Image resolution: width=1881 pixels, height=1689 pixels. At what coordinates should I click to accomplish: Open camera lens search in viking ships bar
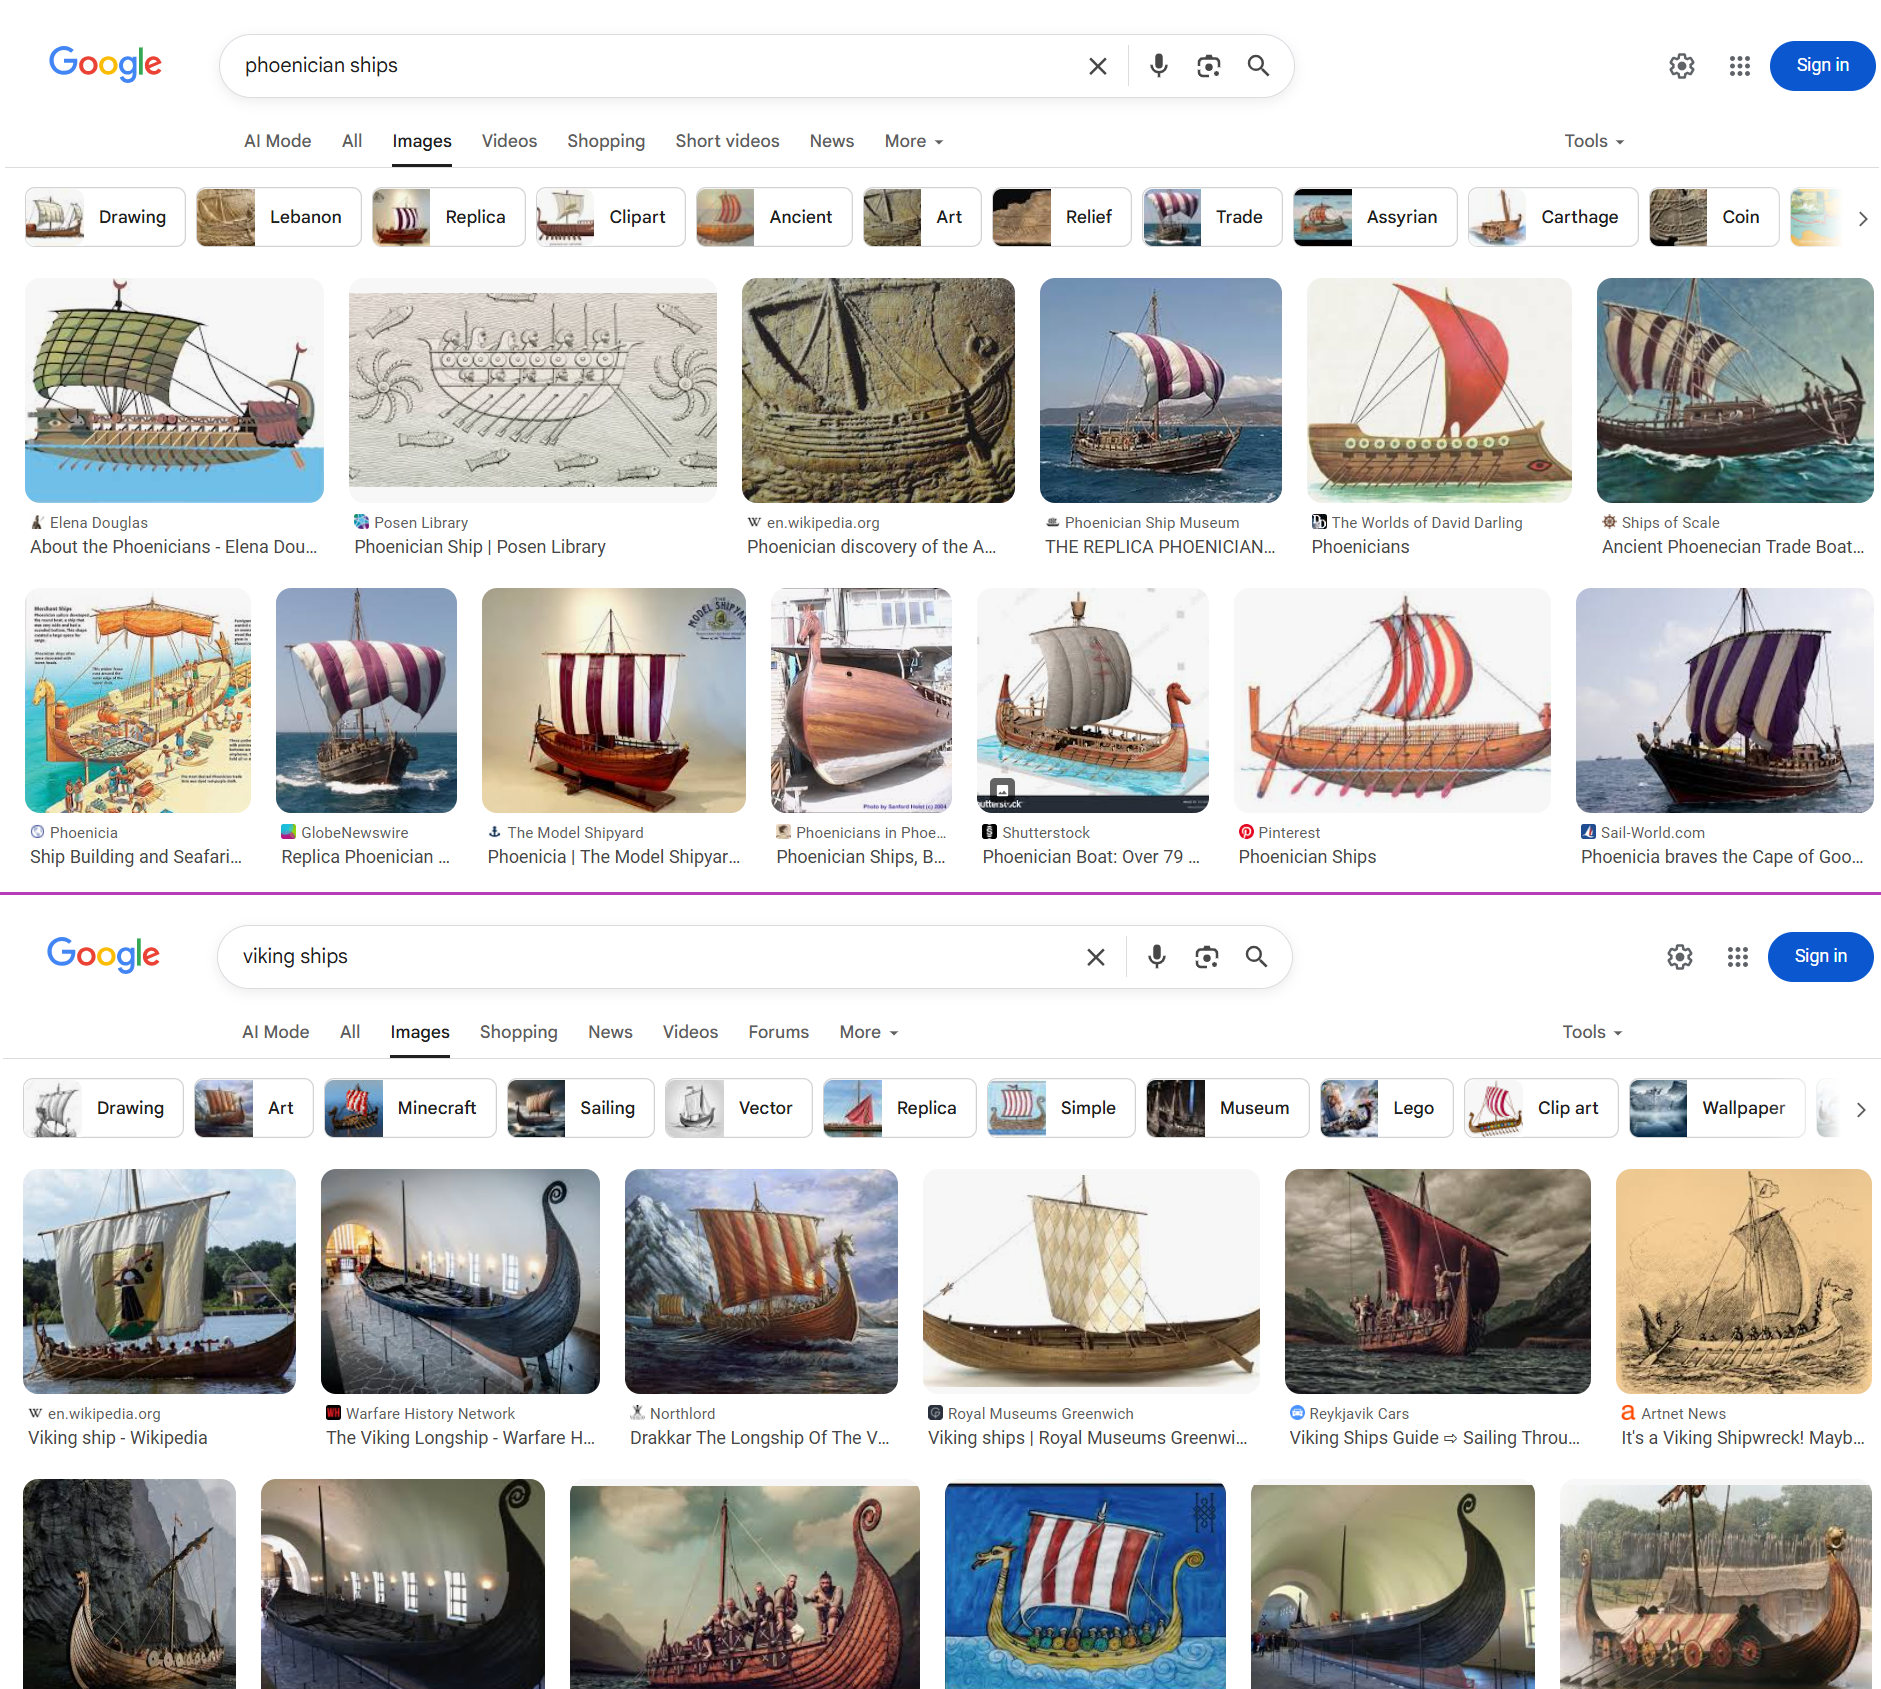point(1206,957)
